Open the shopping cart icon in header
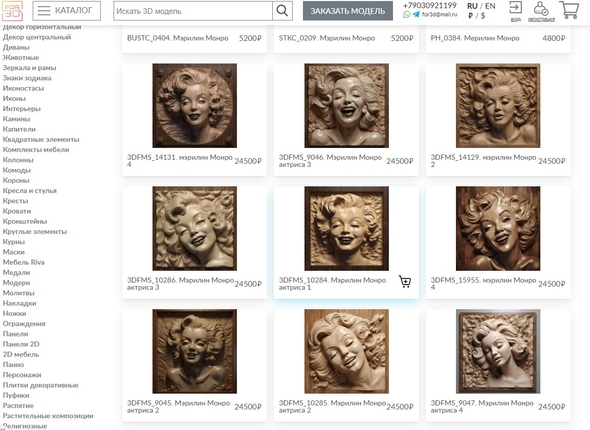Image resolution: width=590 pixels, height=430 pixels. tap(569, 10)
